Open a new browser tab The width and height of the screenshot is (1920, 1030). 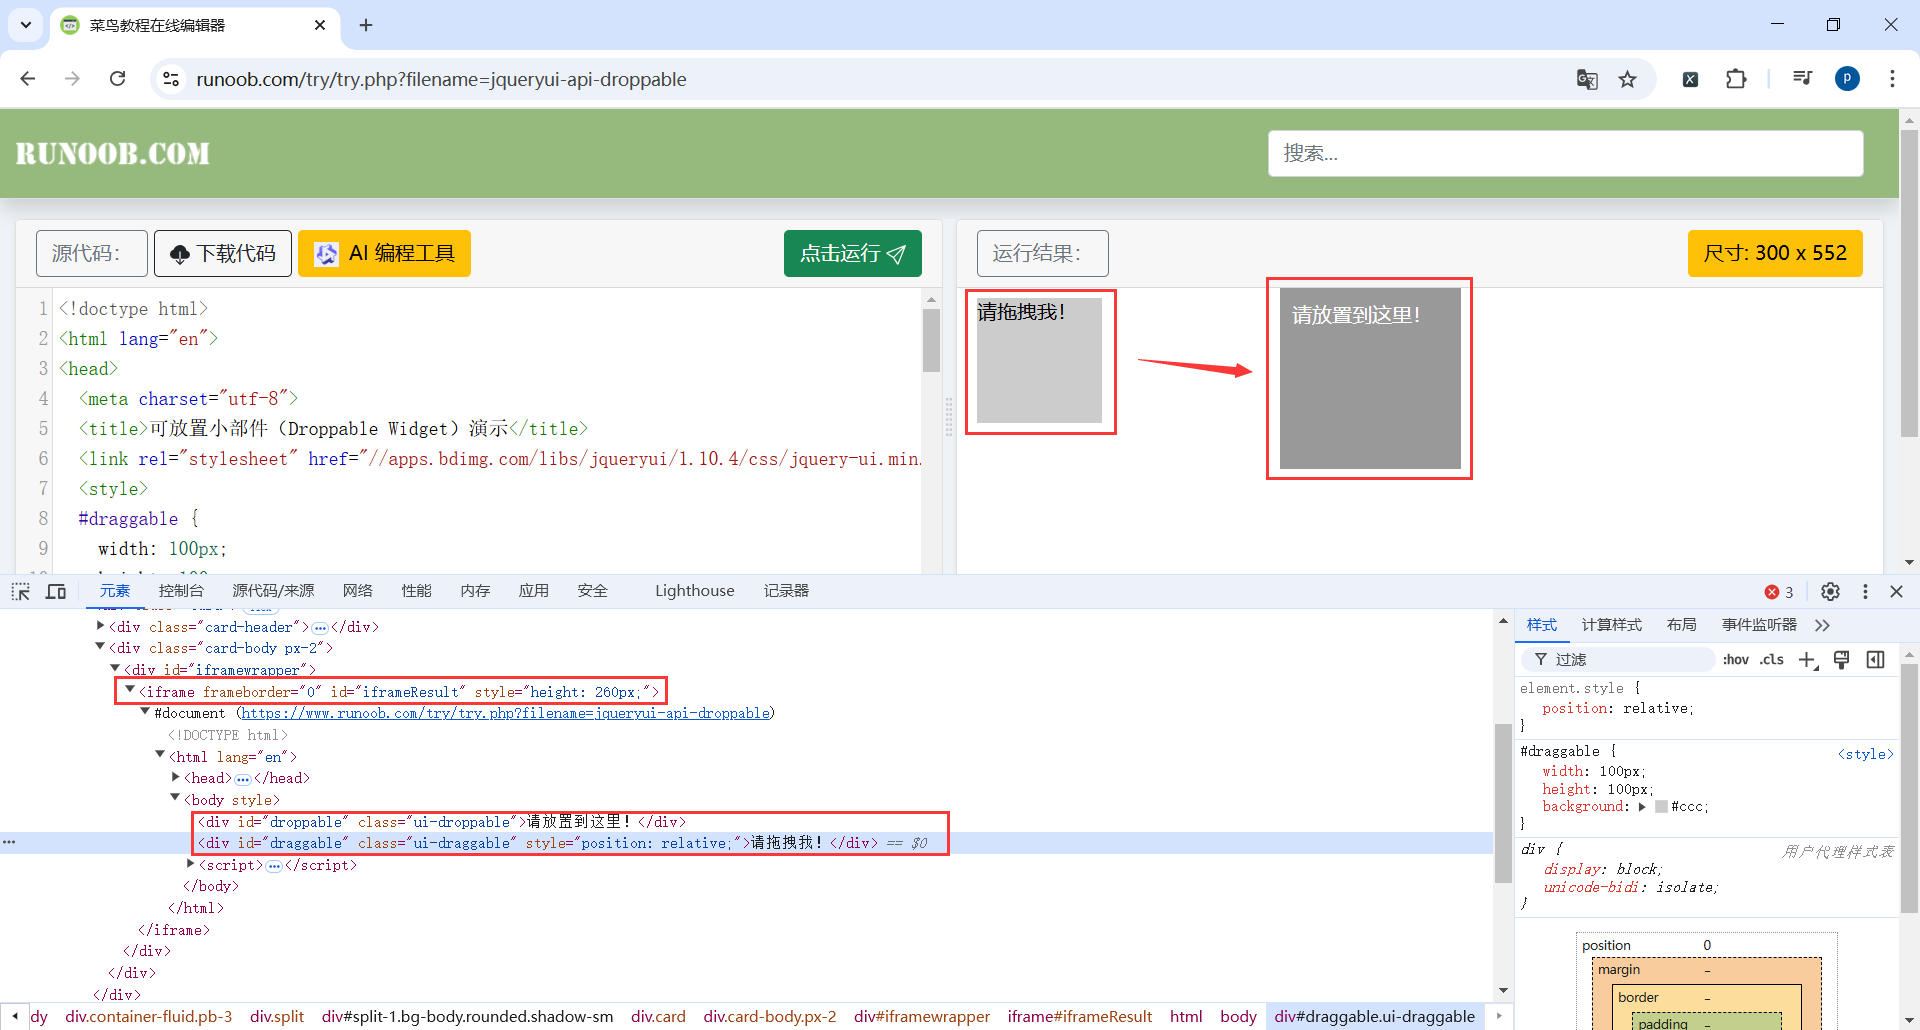pyautogui.click(x=366, y=25)
